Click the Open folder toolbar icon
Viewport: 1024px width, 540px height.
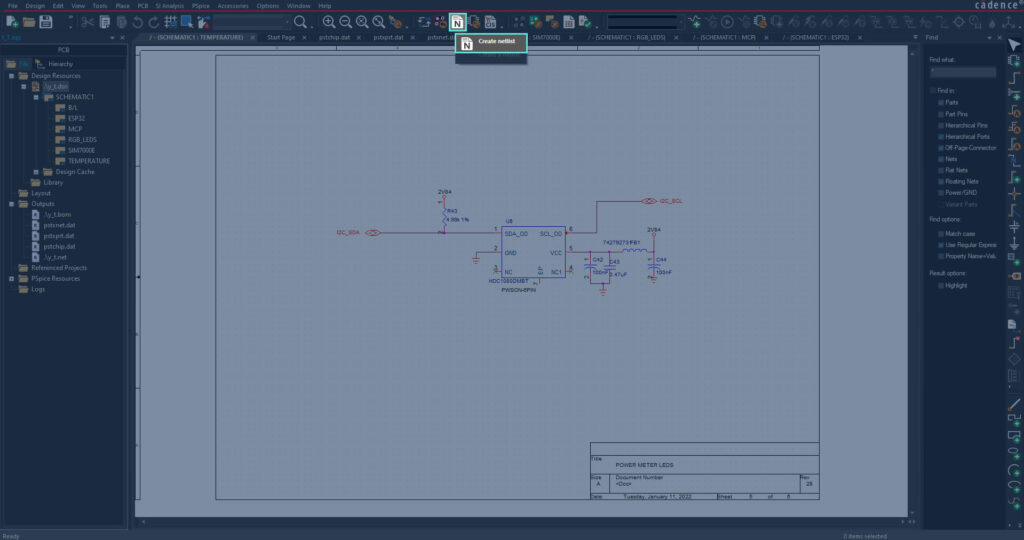tap(29, 21)
